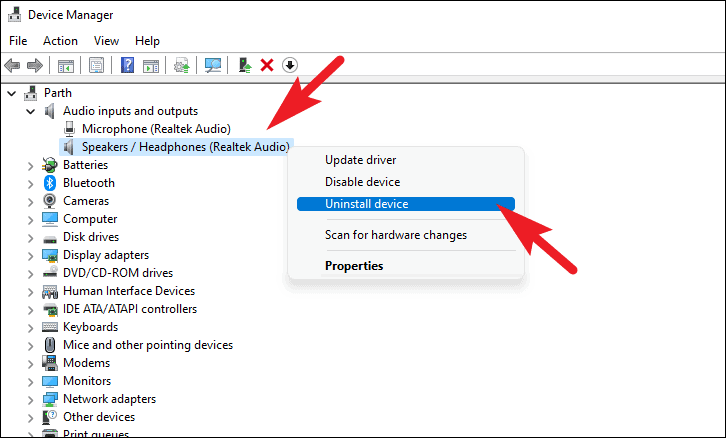Select Microphone (Realtek Audio) device text
Viewport: 726px width, 438px height.
pos(156,129)
